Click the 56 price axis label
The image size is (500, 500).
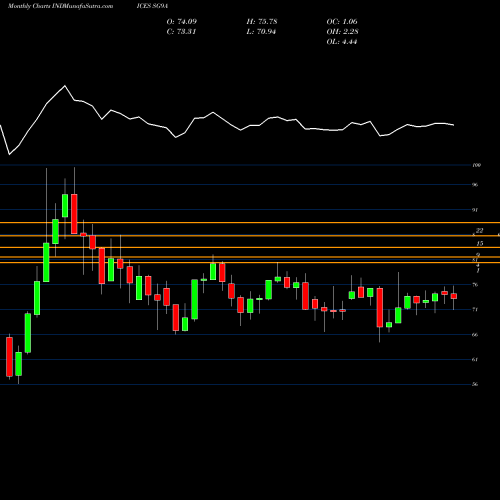point(475,384)
